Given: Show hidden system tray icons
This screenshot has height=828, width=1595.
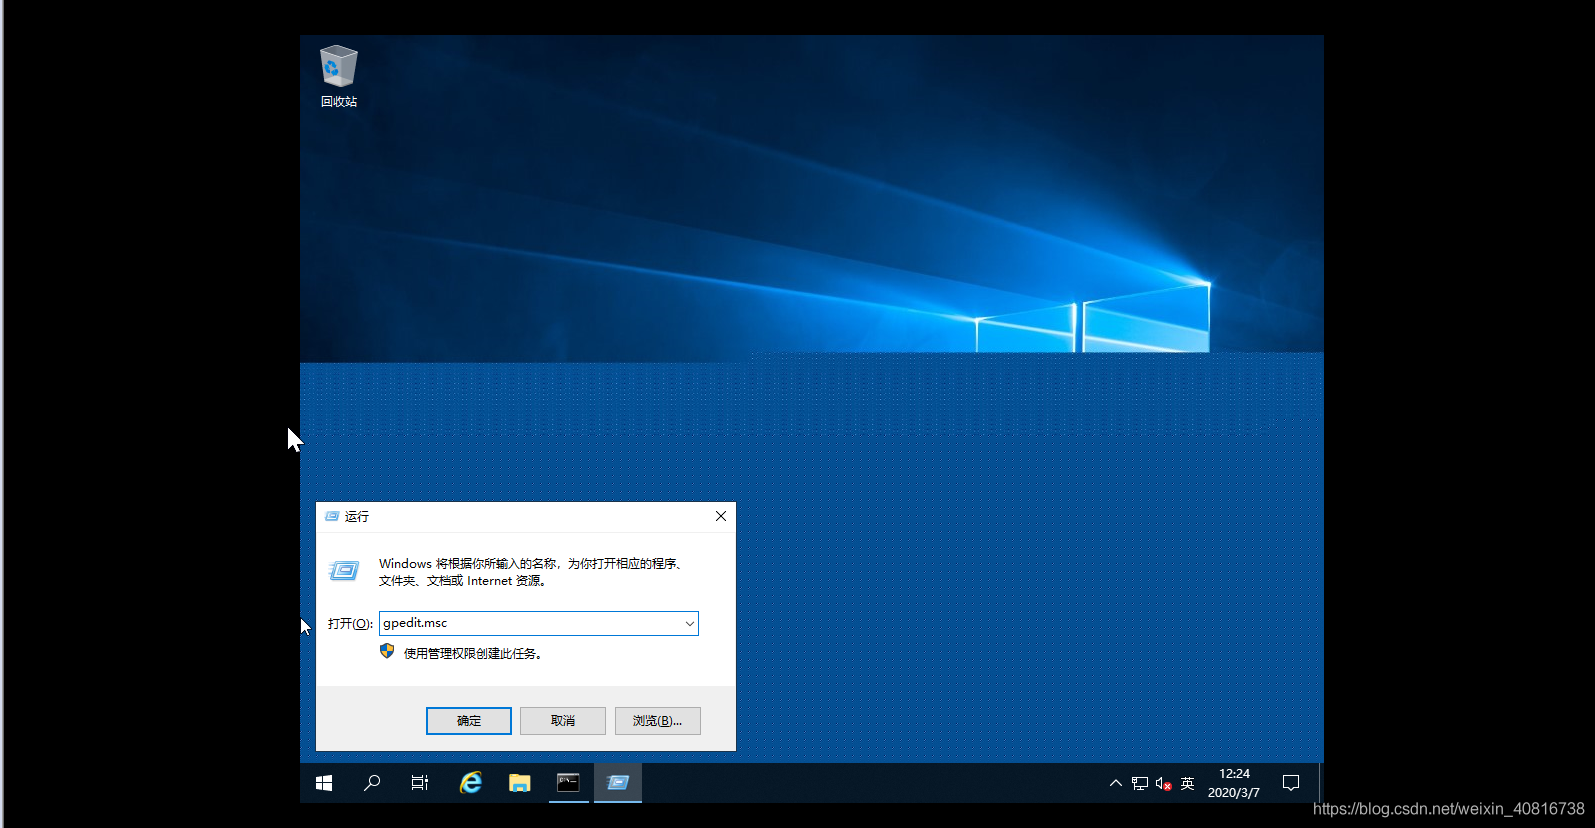Looking at the screenshot, I should [1115, 783].
